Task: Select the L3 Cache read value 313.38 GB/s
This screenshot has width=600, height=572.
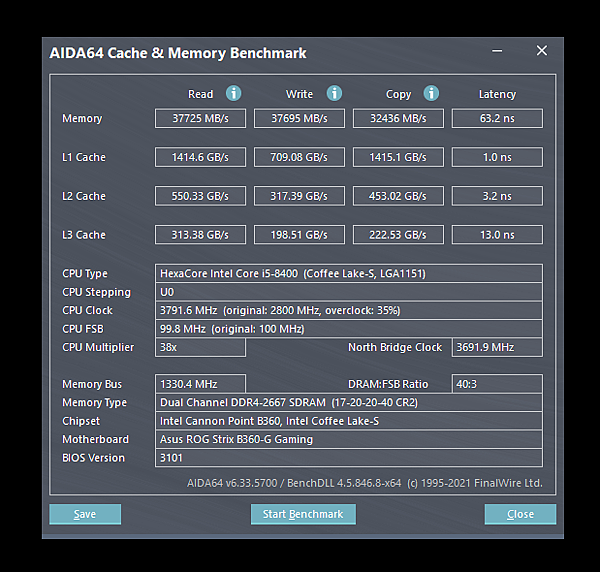Action: (200, 235)
